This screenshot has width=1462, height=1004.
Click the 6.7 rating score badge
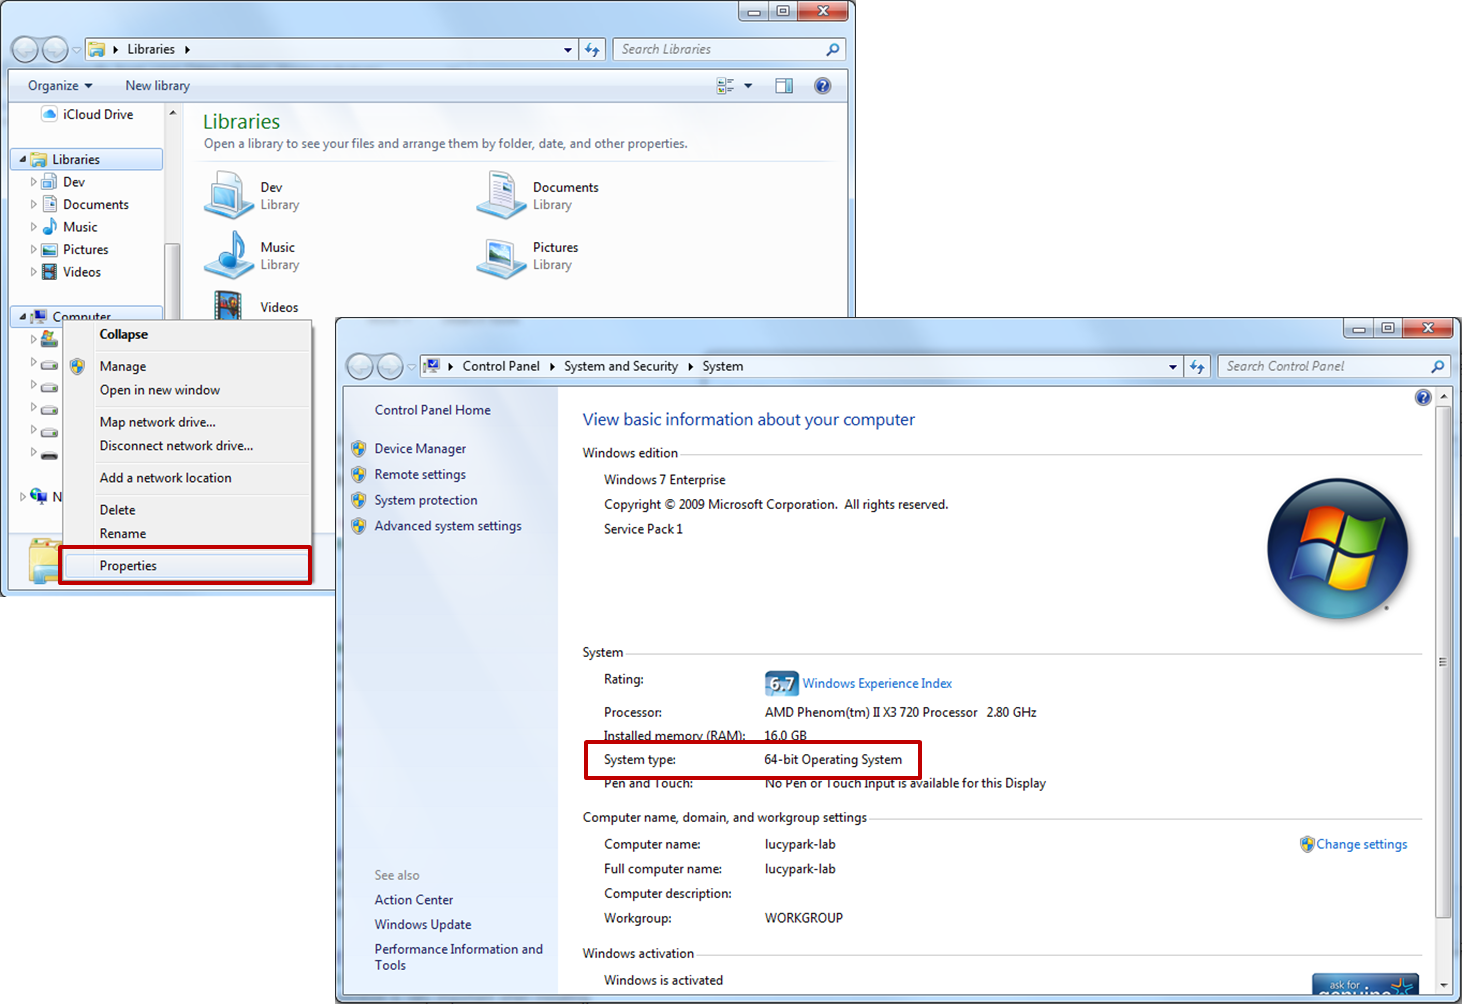pyautogui.click(x=782, y=683)
